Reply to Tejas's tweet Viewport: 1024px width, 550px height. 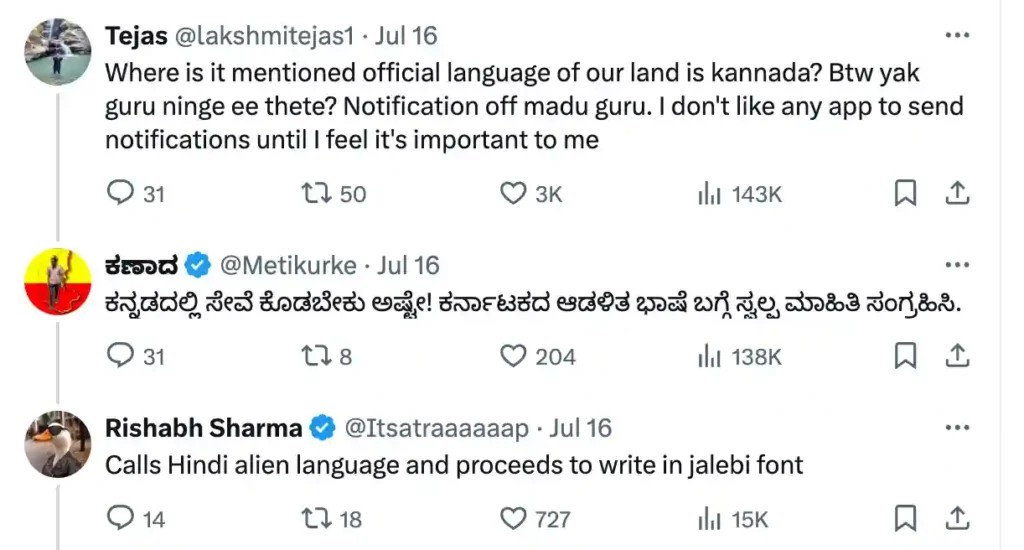tap(120, 193)
